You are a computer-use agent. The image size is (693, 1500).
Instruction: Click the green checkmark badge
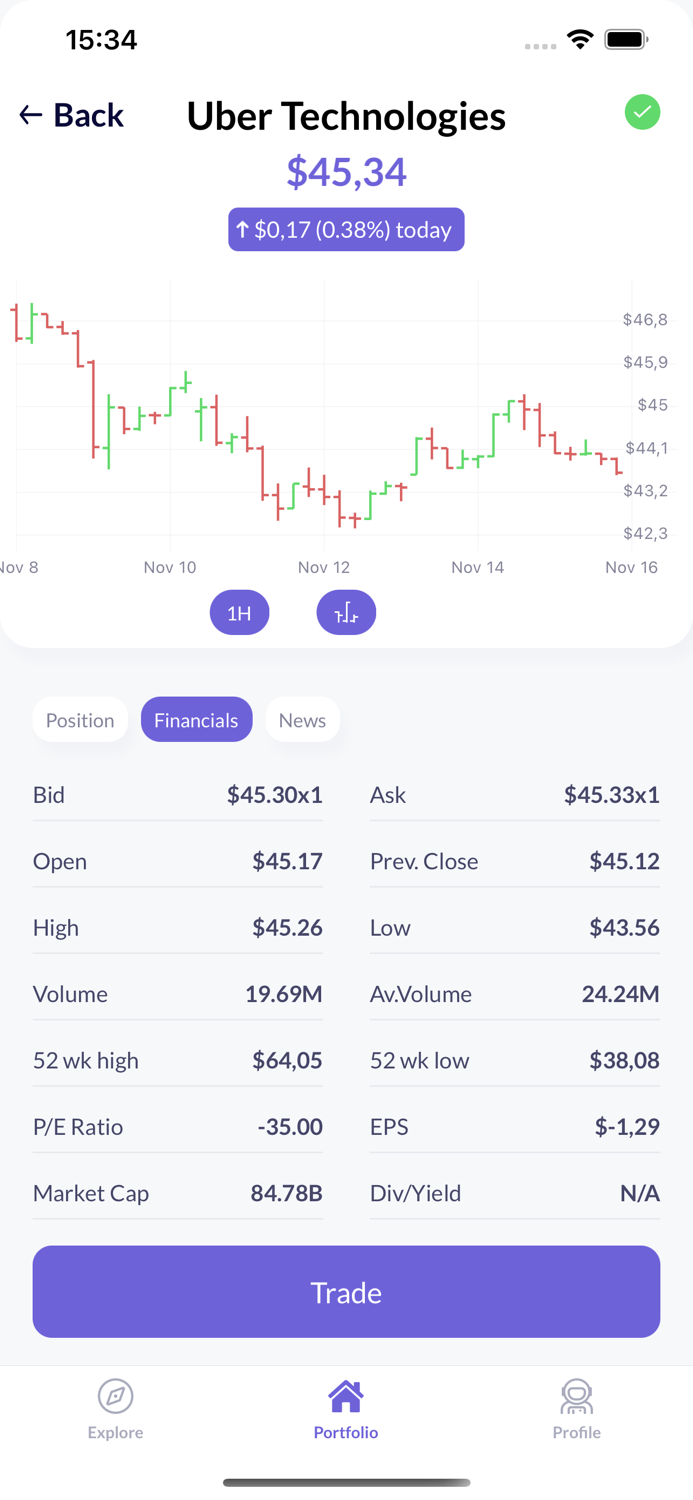coord(643,113)
